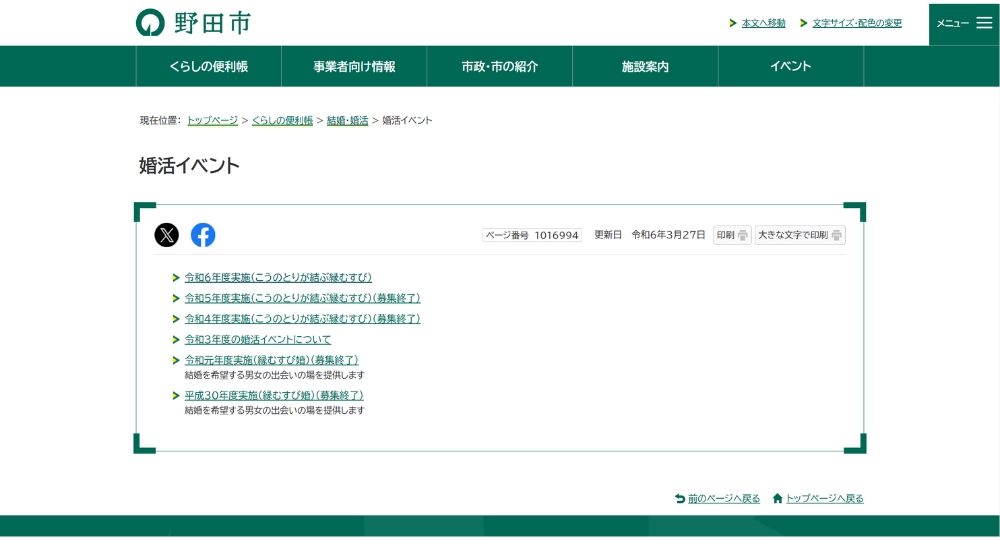The image size is (1000, 540).
Task: Open 令和5年度実施 event link
Action: [302, 298]
